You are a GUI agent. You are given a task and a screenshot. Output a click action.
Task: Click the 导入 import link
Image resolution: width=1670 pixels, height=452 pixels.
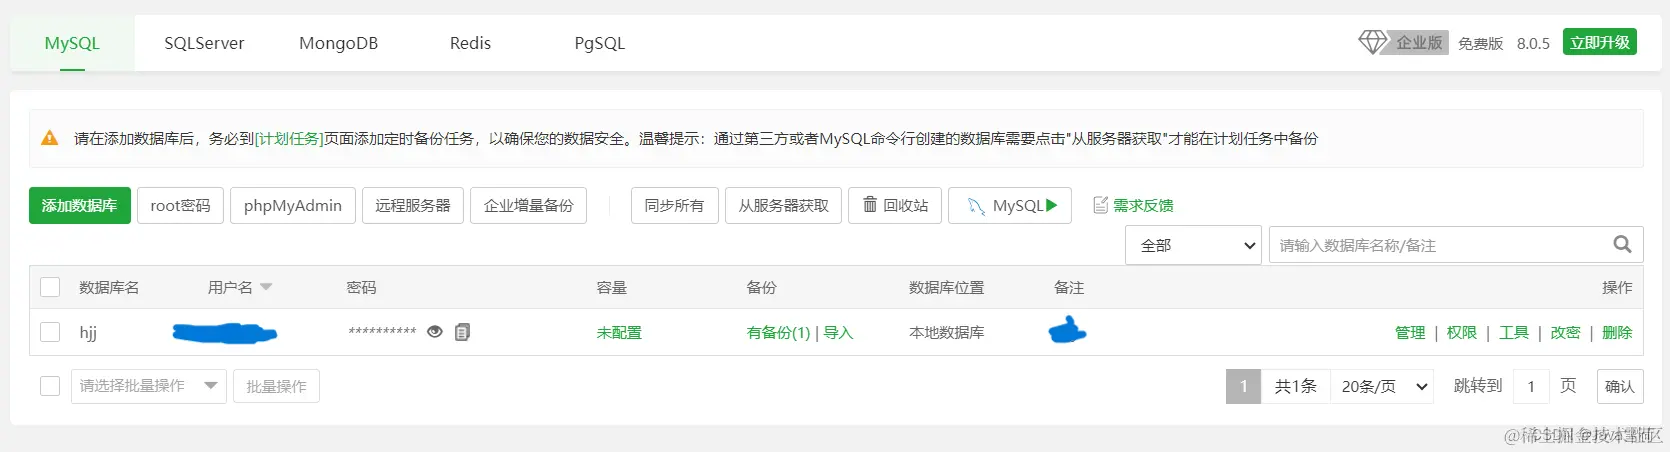(838, 332)
